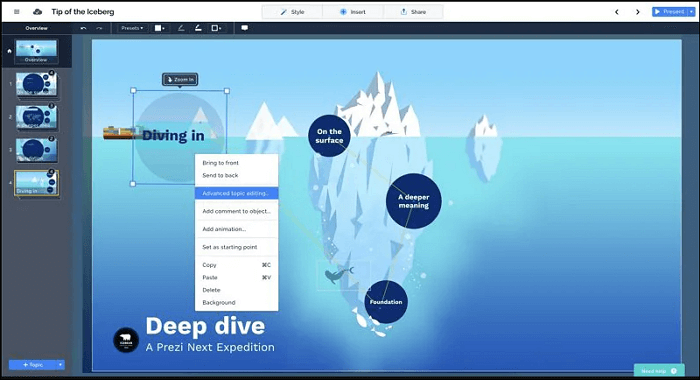Go to the next slide arrow
Screen dimensions: 700x380
(638, 12)
